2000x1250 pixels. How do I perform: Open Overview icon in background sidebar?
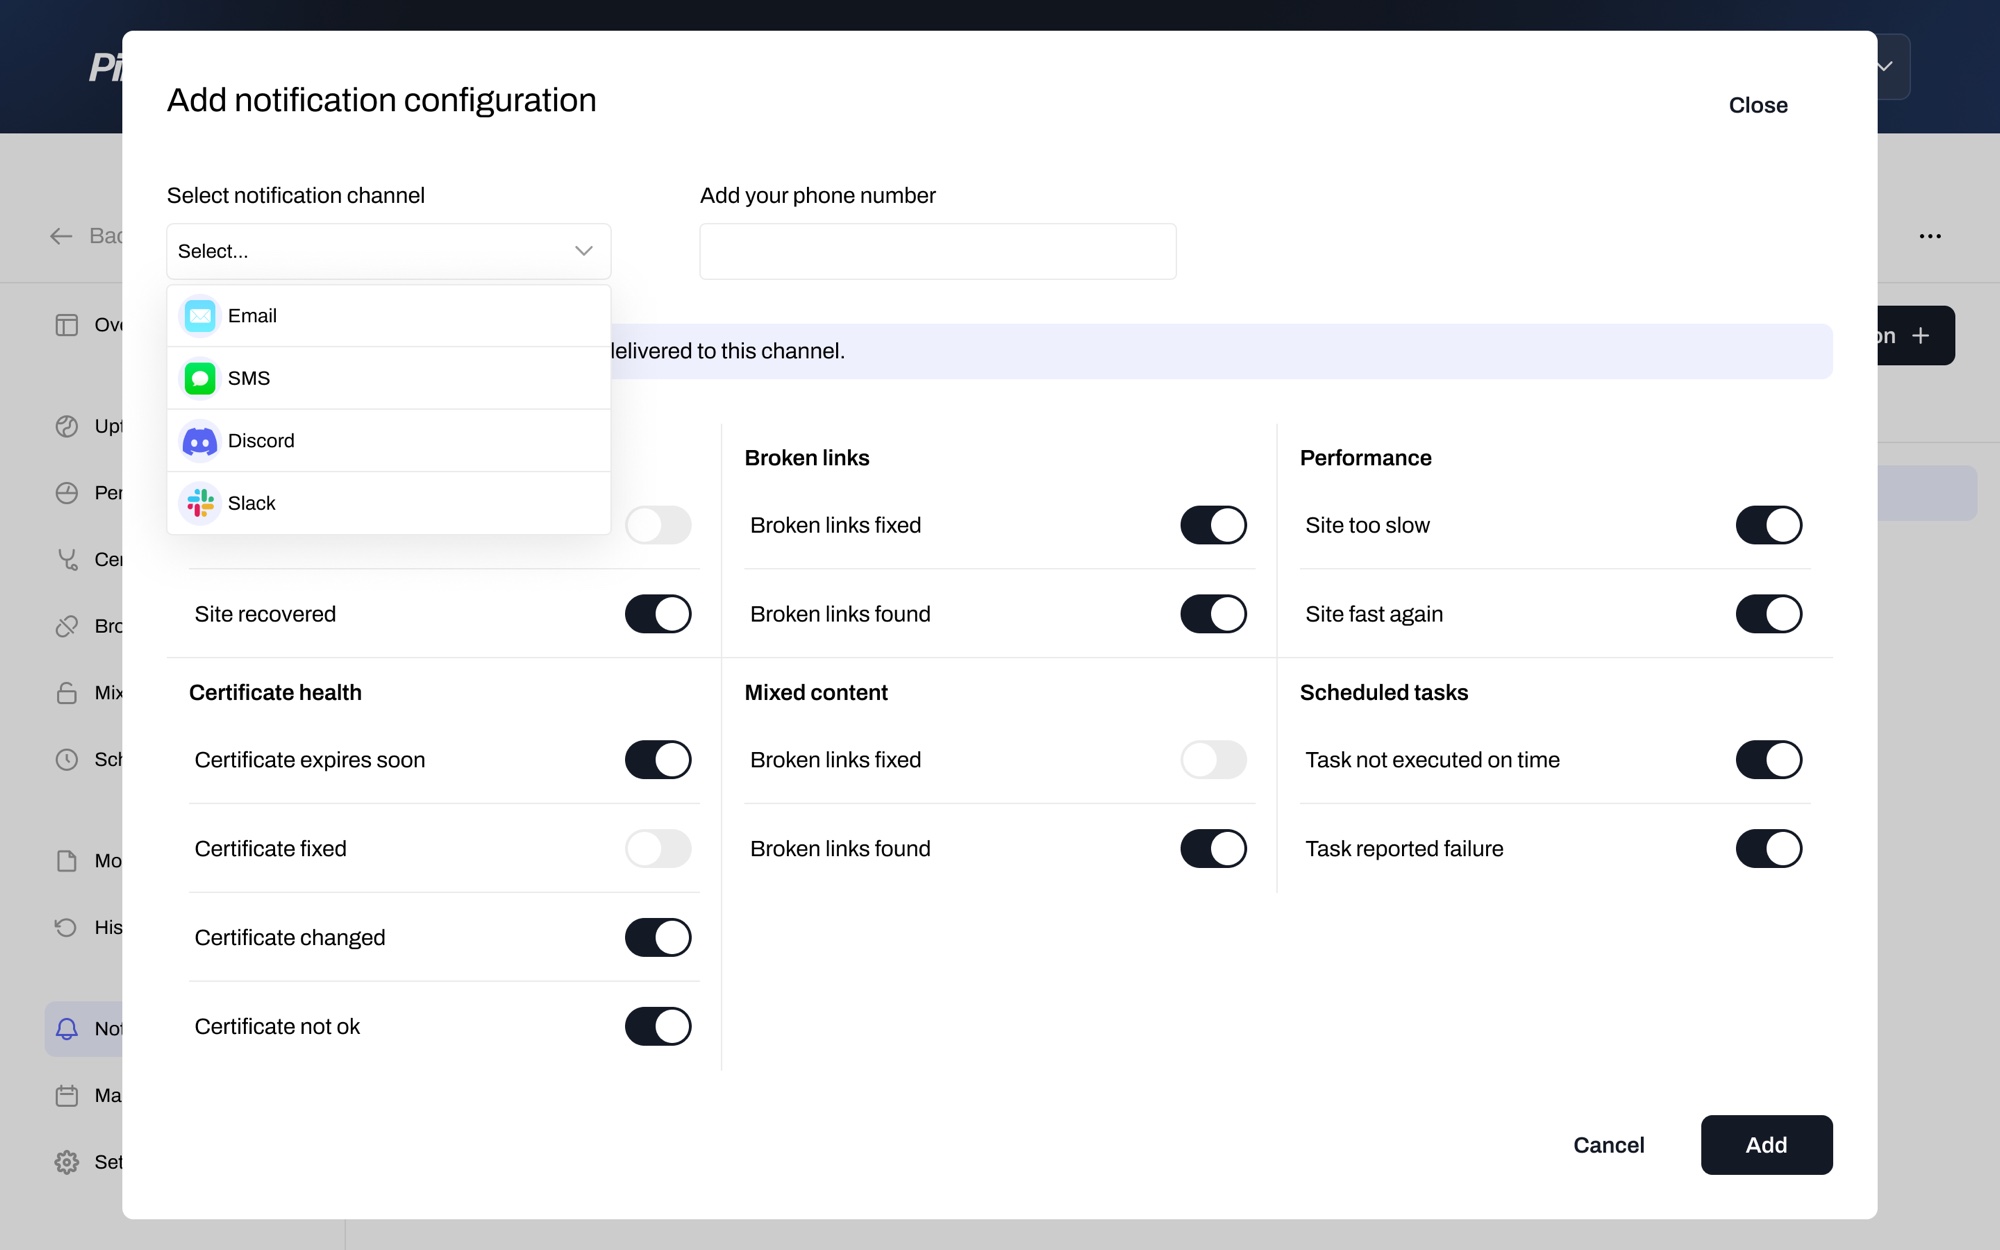coord(67,325)
